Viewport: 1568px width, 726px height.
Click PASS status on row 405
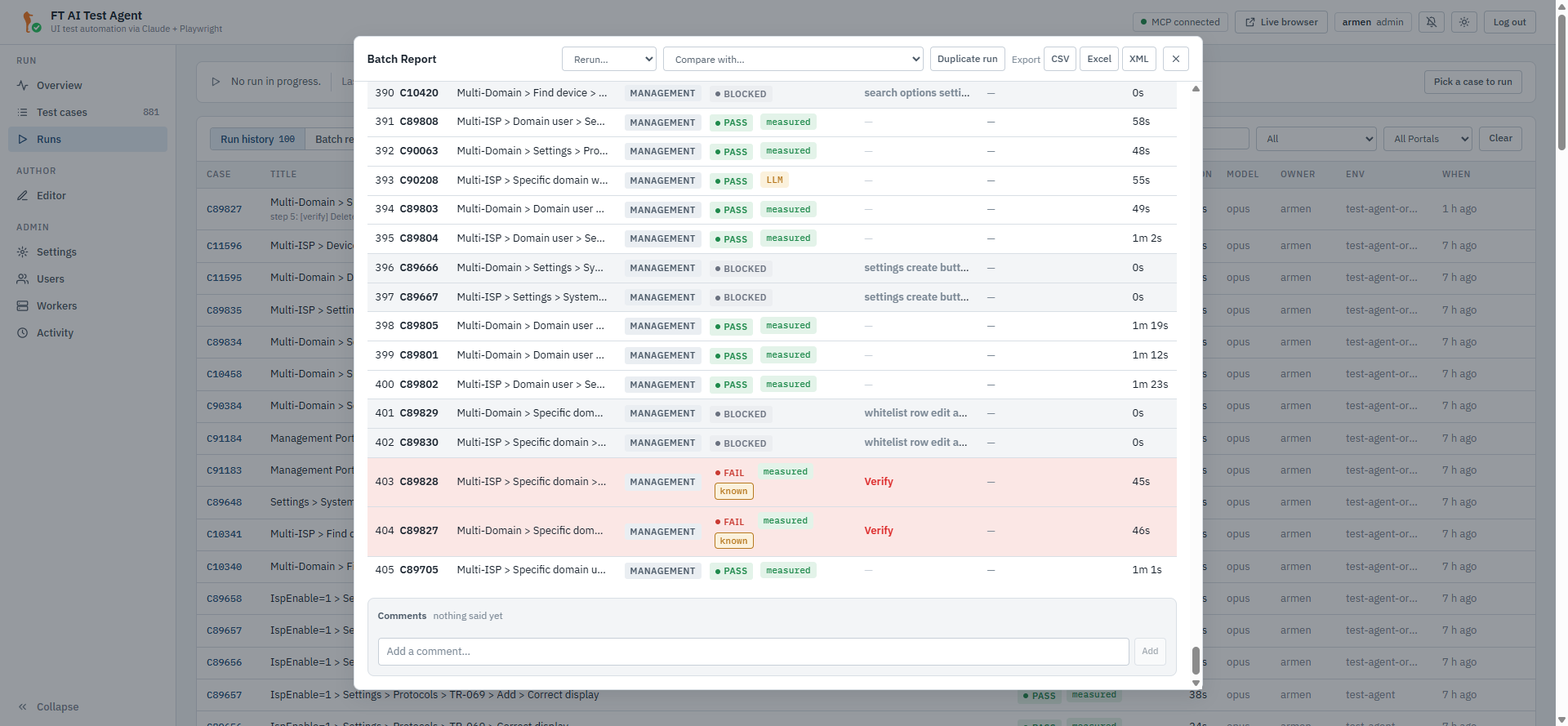click(731, 571)
